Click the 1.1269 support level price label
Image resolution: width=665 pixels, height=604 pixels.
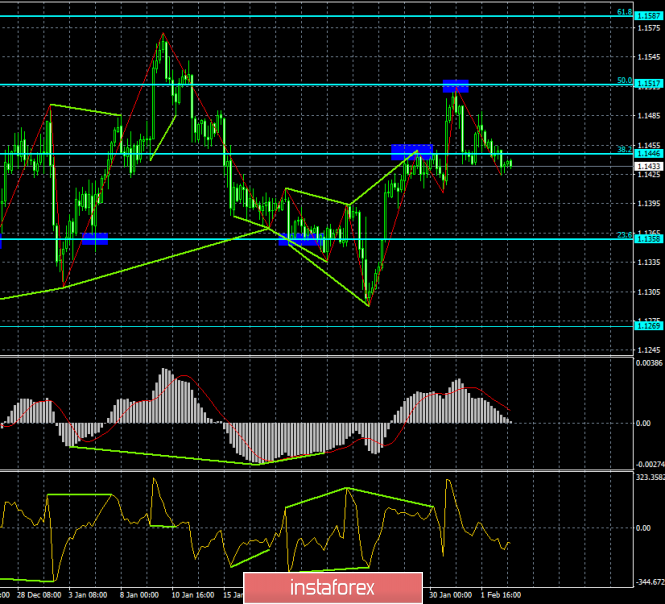pyautogui.click(x=648, y=325)
